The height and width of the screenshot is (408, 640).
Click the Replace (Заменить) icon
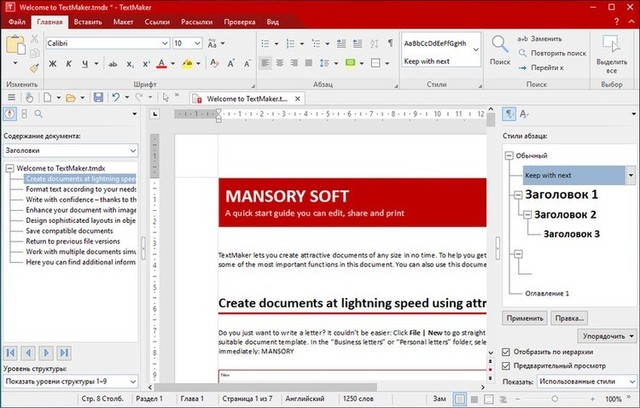(524, 37)
